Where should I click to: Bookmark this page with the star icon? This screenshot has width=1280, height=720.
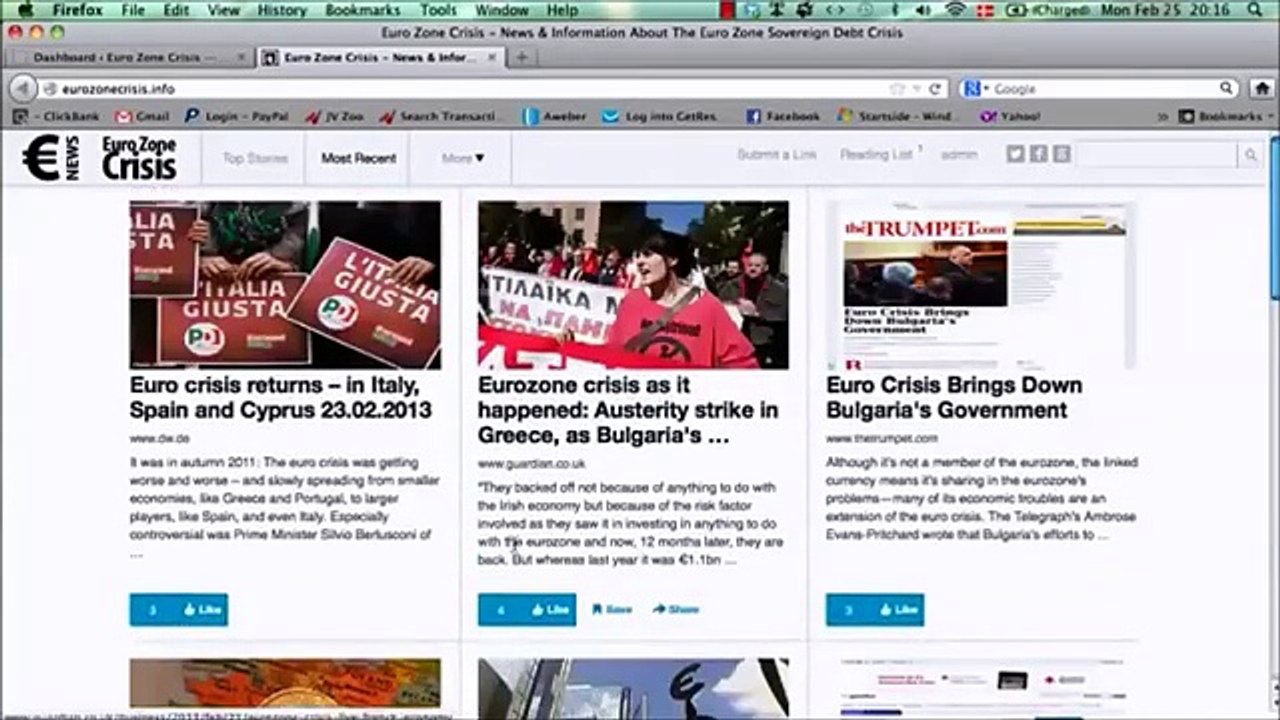898,89
